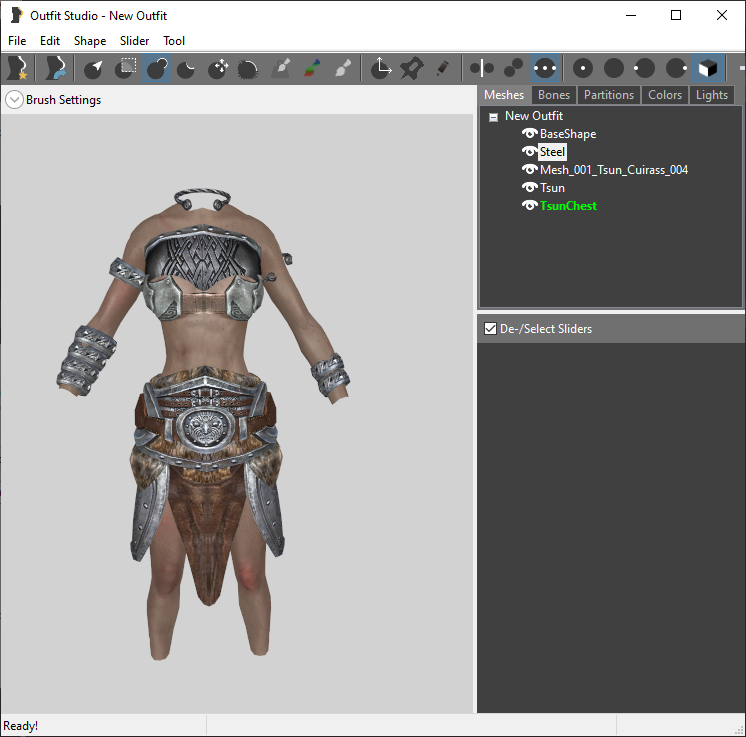Click the Ready! status bar text
The image size is (746, 737).
point(20,726)
